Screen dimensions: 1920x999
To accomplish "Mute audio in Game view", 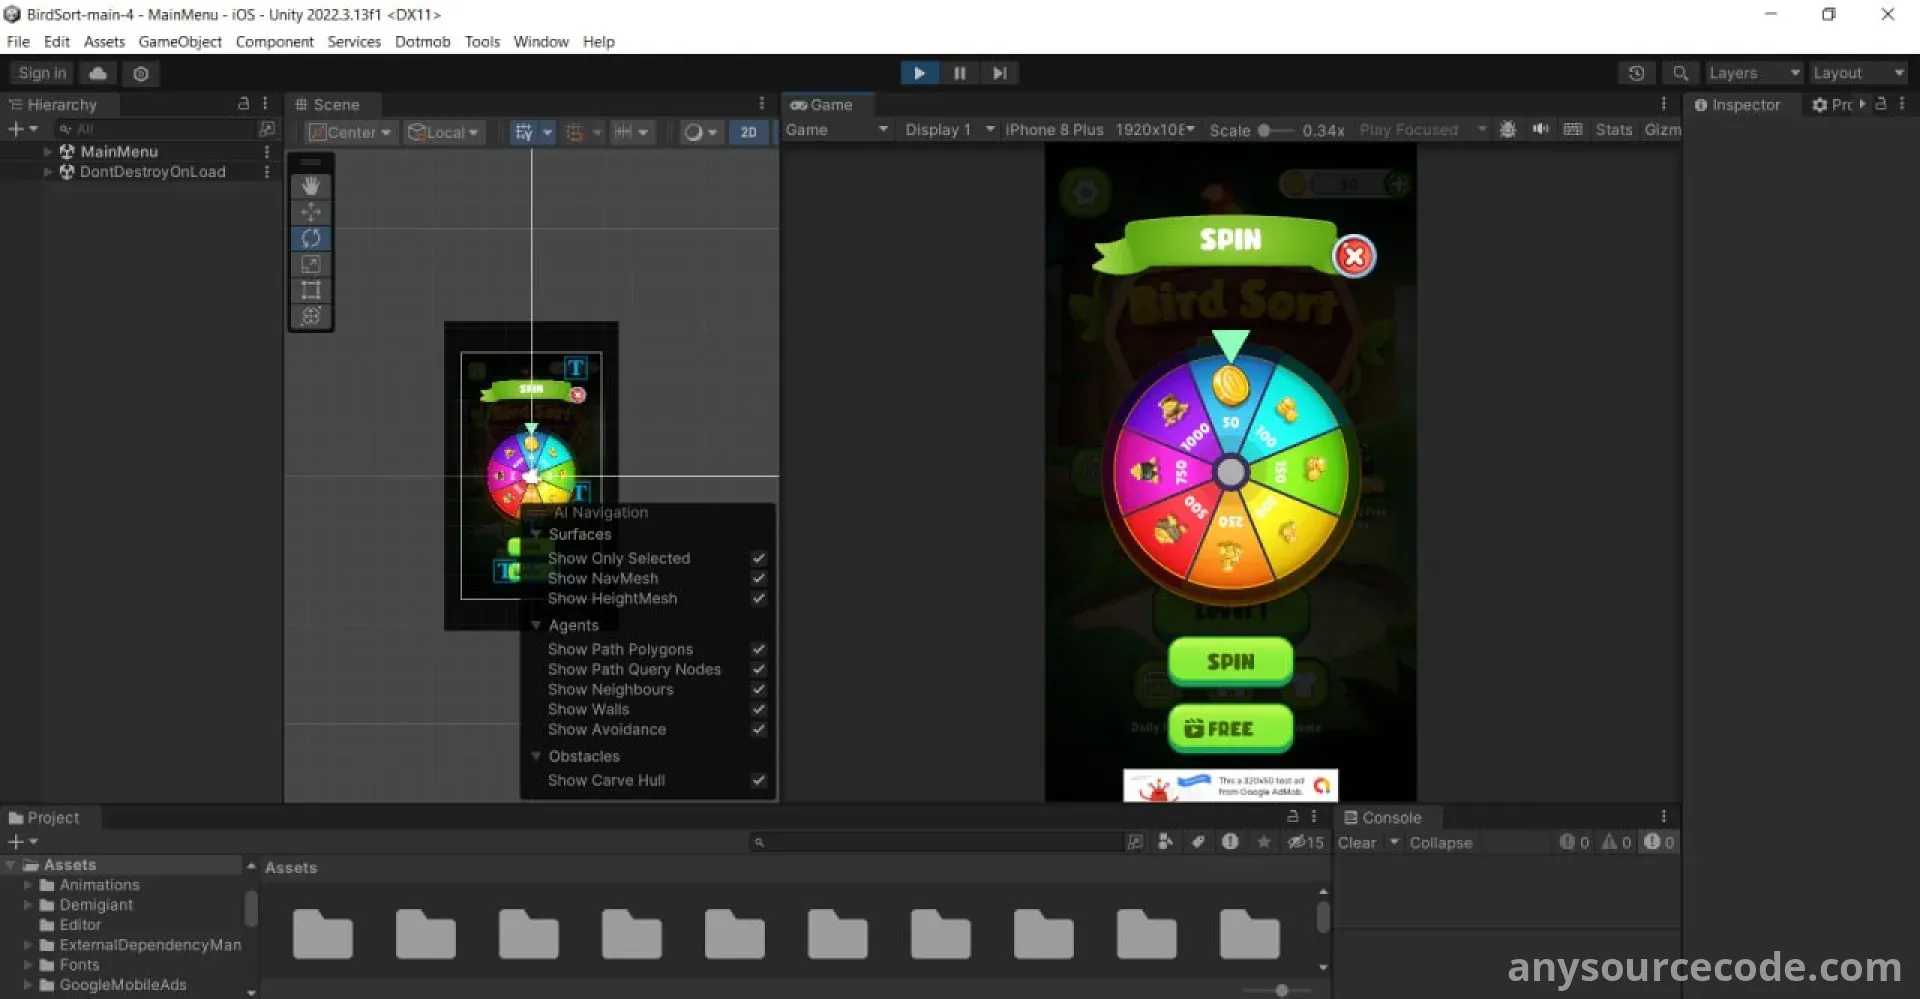I will 1540,129.
